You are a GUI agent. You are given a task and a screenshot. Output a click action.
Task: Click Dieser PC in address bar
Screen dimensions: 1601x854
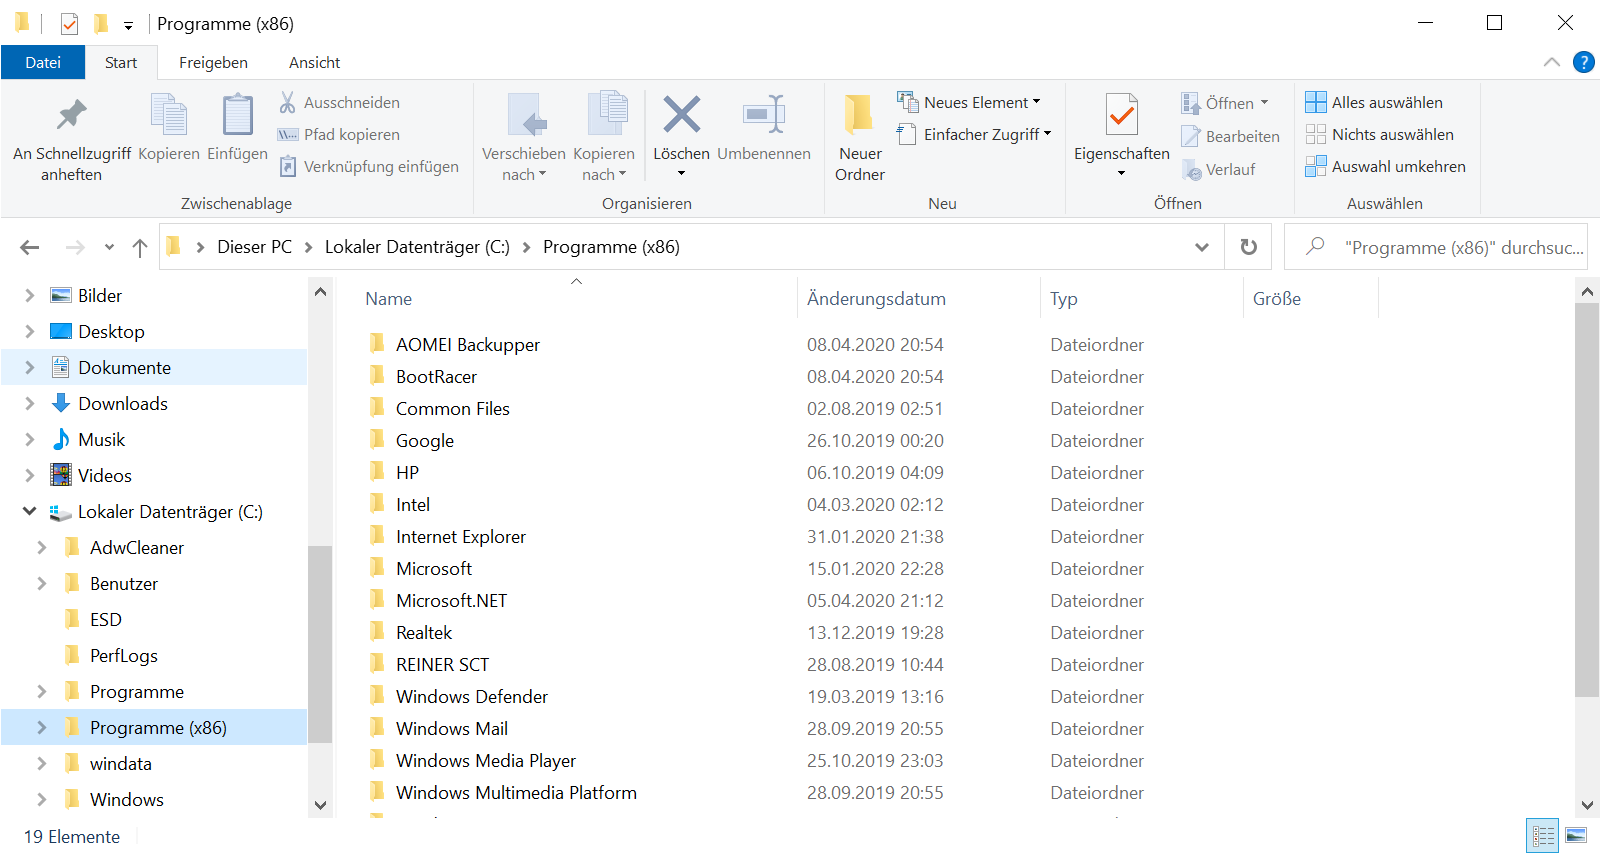coord(255,247)
